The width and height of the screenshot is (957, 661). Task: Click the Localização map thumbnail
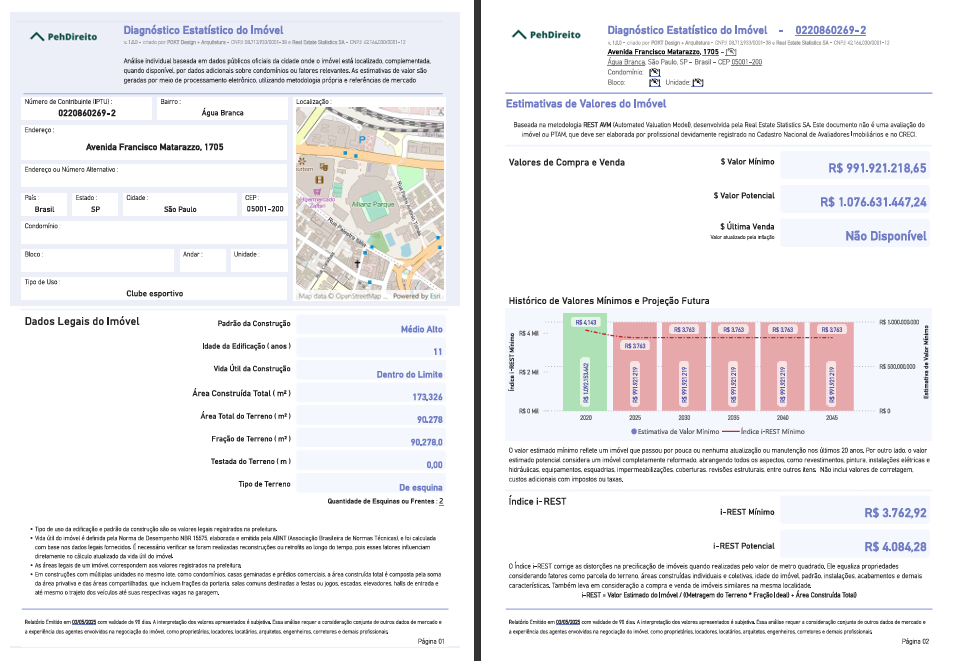[x=370, y=200]
